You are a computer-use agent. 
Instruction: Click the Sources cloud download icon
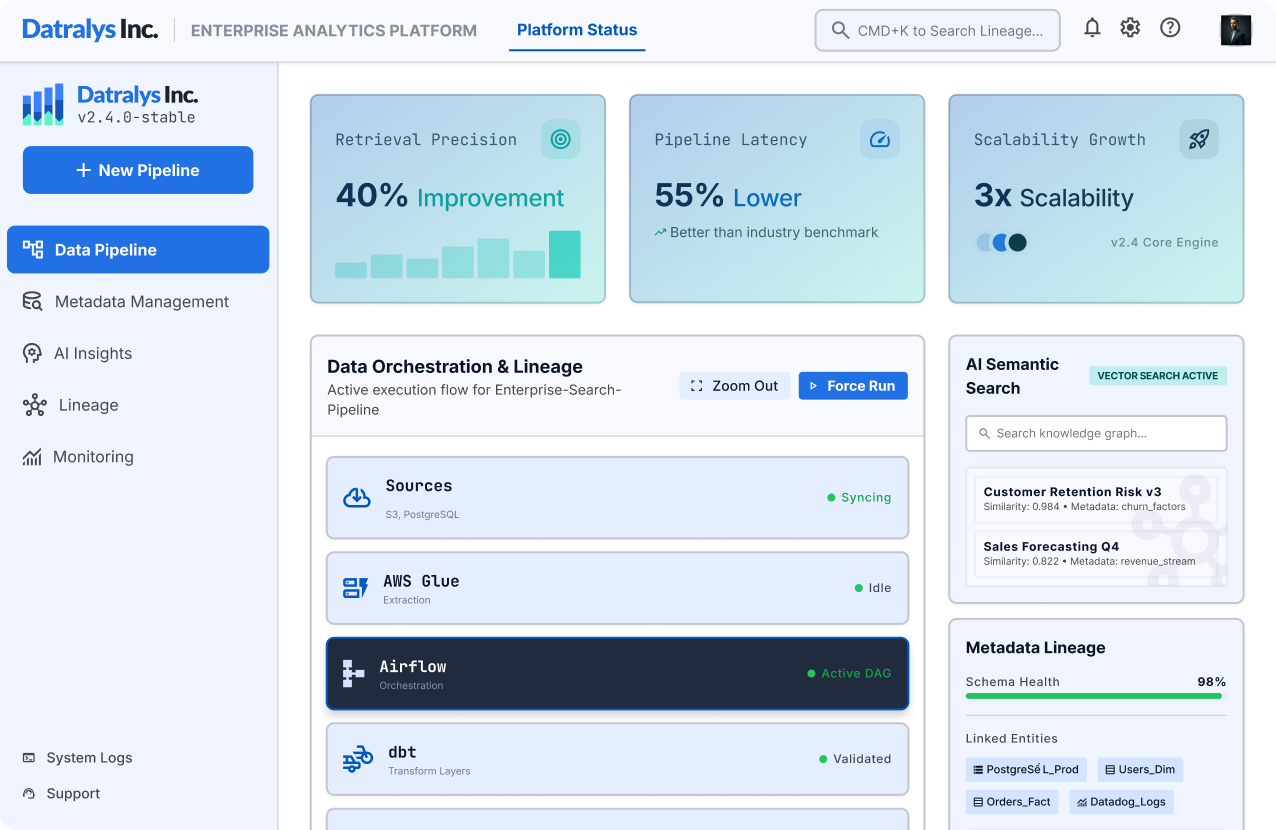coord(357,497)
